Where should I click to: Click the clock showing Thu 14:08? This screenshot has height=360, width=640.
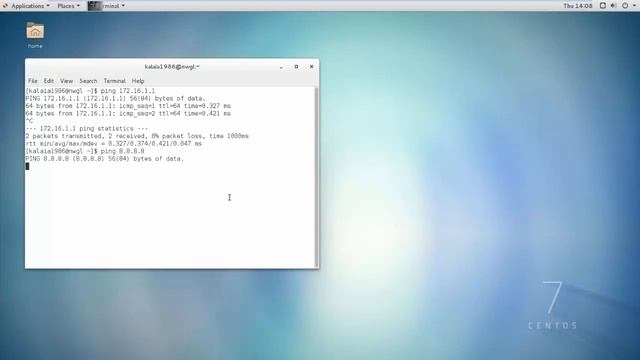coord(578,6)
